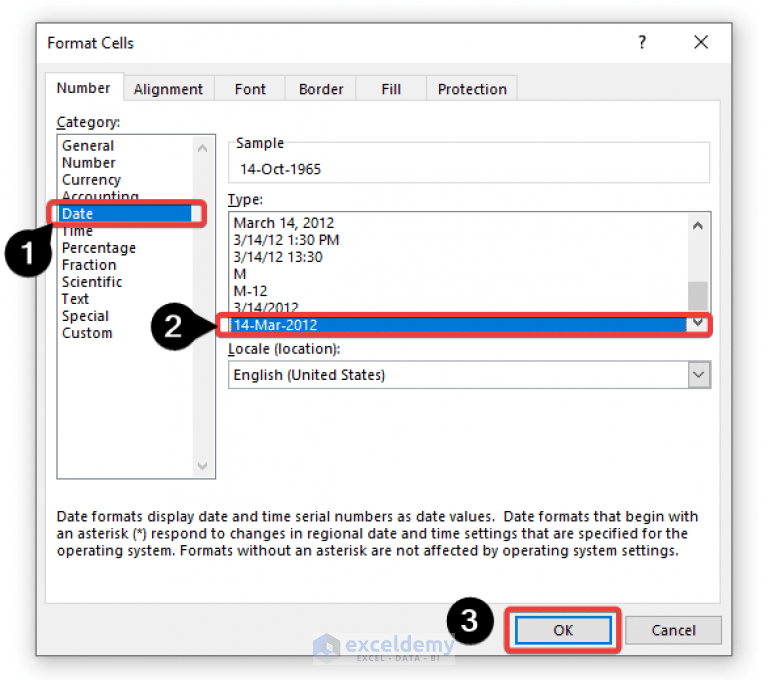
Task: Select the Text category
Action: tap(75, 299)
